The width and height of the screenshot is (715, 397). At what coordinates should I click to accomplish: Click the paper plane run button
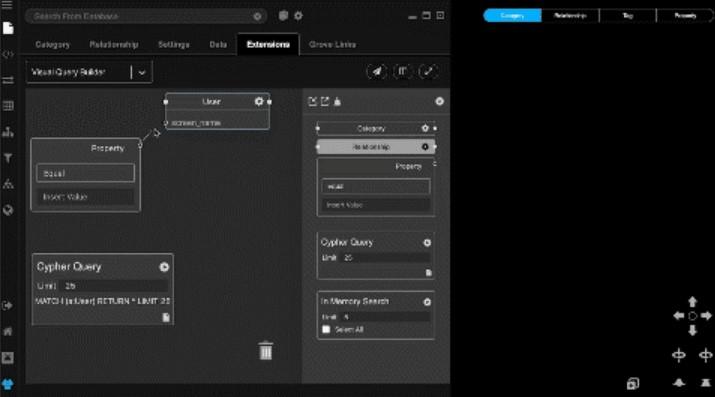377,72
